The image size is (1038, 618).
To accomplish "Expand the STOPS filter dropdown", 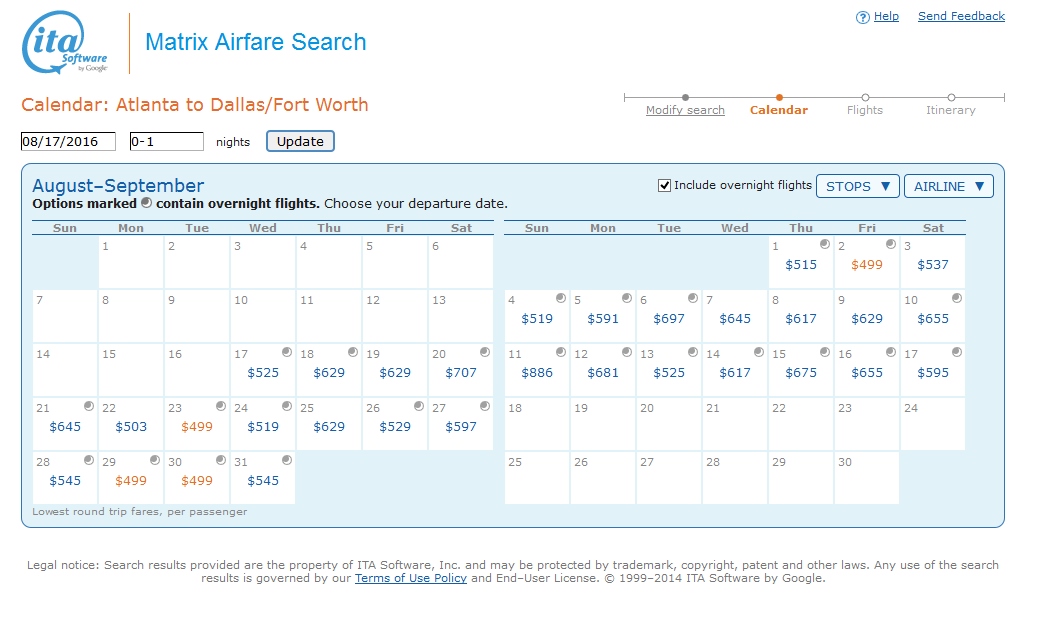I will click(857, 186).
